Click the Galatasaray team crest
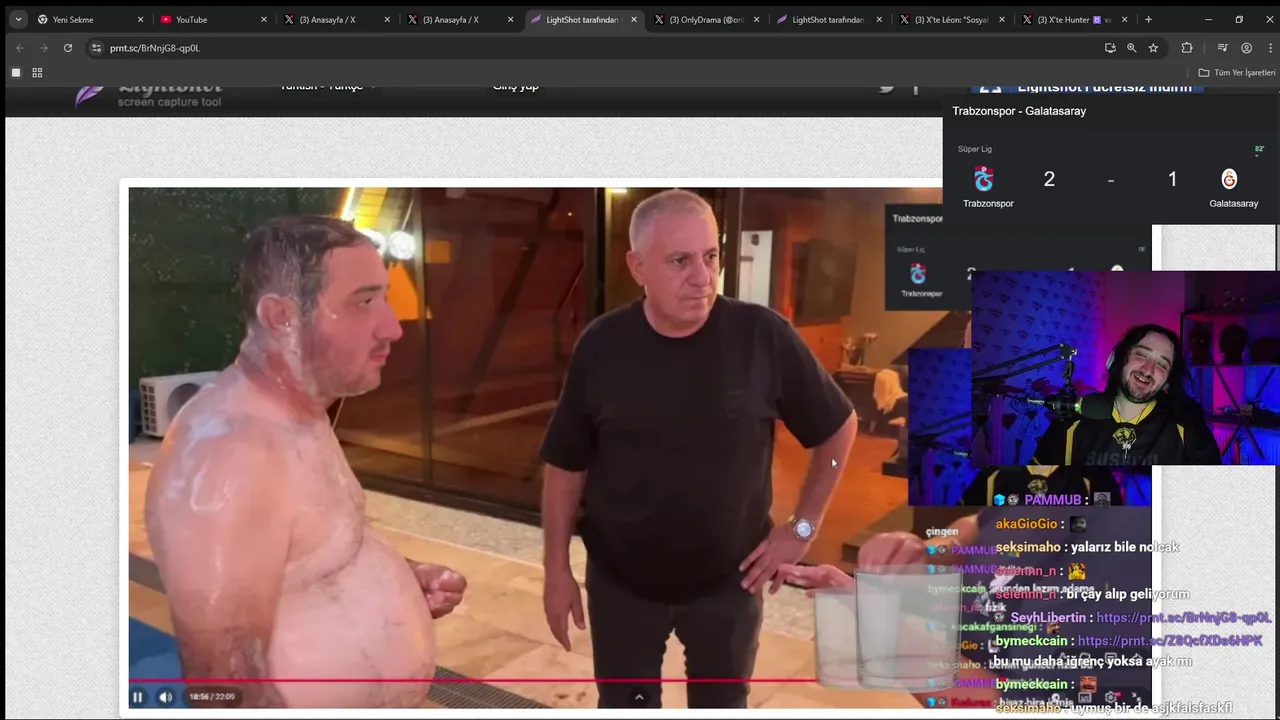The height and width of the screenshot is (720, 1280). click(x=1229, y=179)
